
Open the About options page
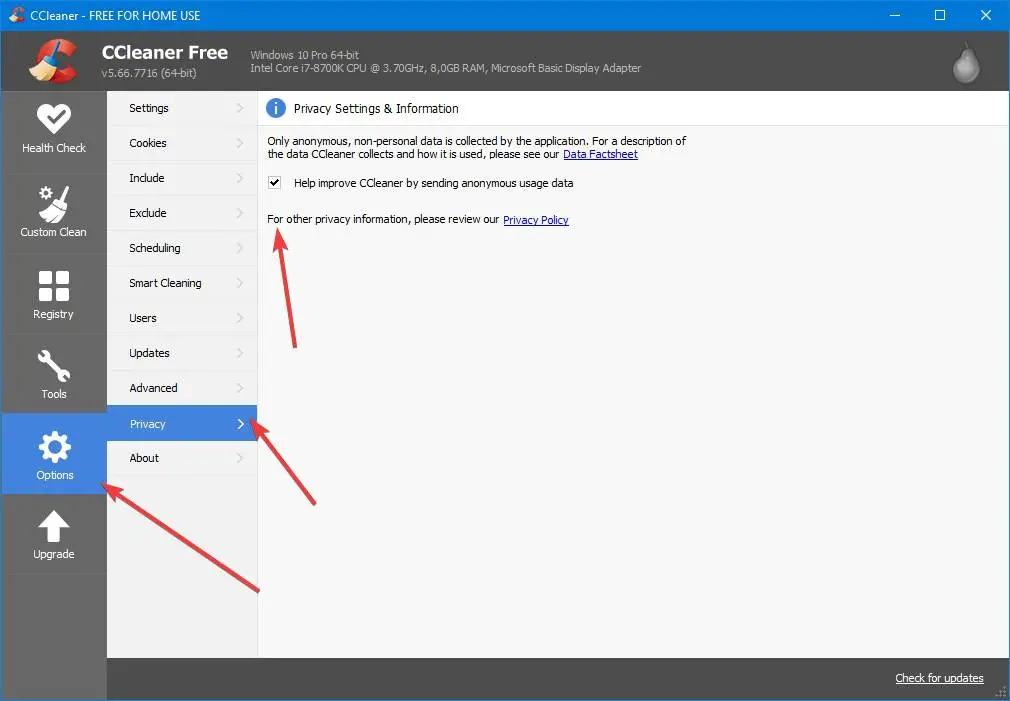tap(182, 458)
